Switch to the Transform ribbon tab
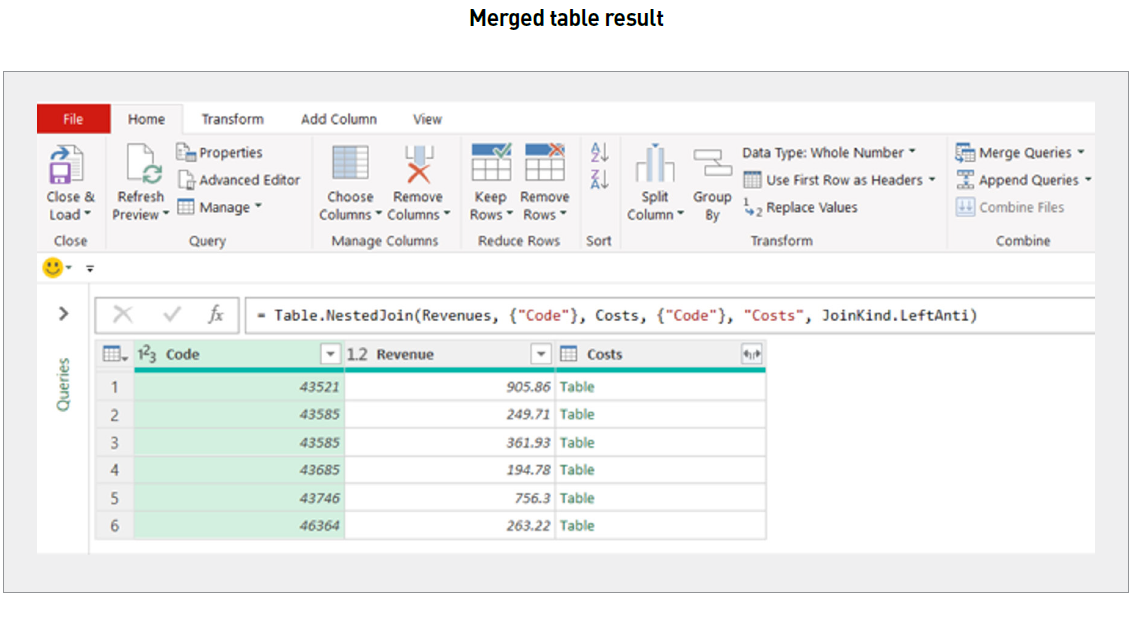The width and height of the screenshot is (1132, 625). click(x=231, y=118)
